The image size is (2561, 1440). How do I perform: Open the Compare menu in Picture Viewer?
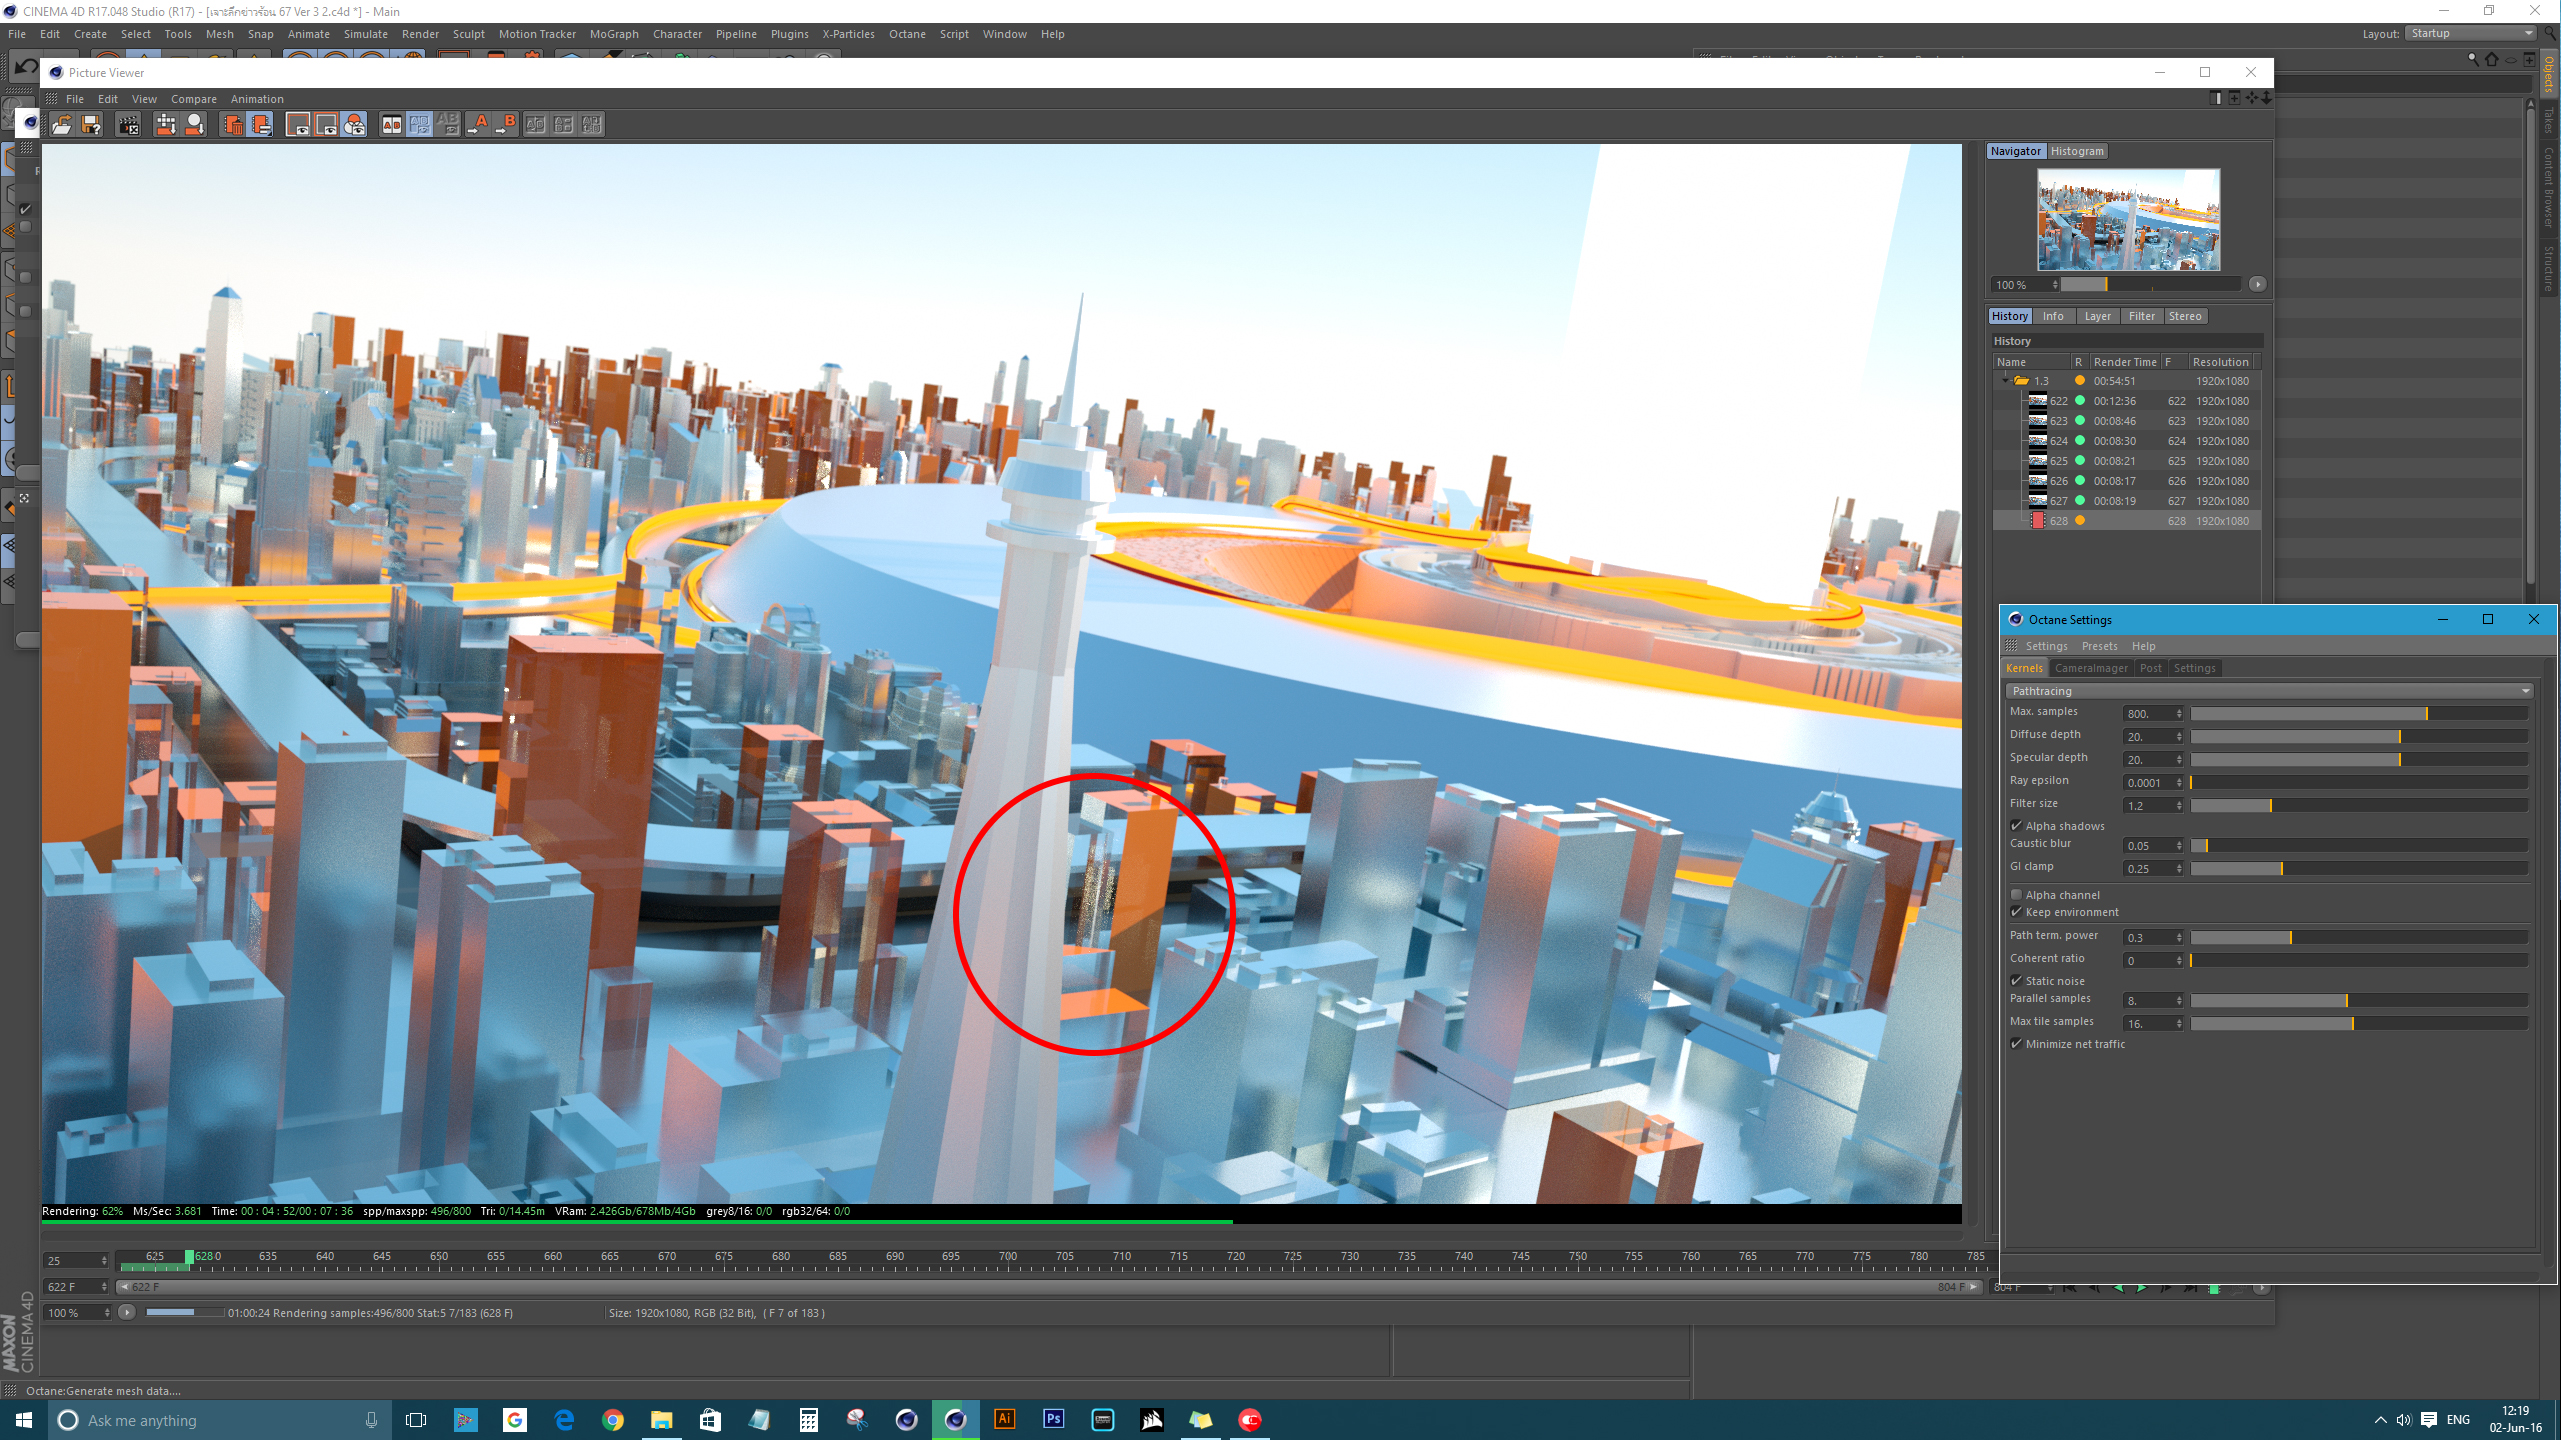pyautogui.click(x=193, y=99)
